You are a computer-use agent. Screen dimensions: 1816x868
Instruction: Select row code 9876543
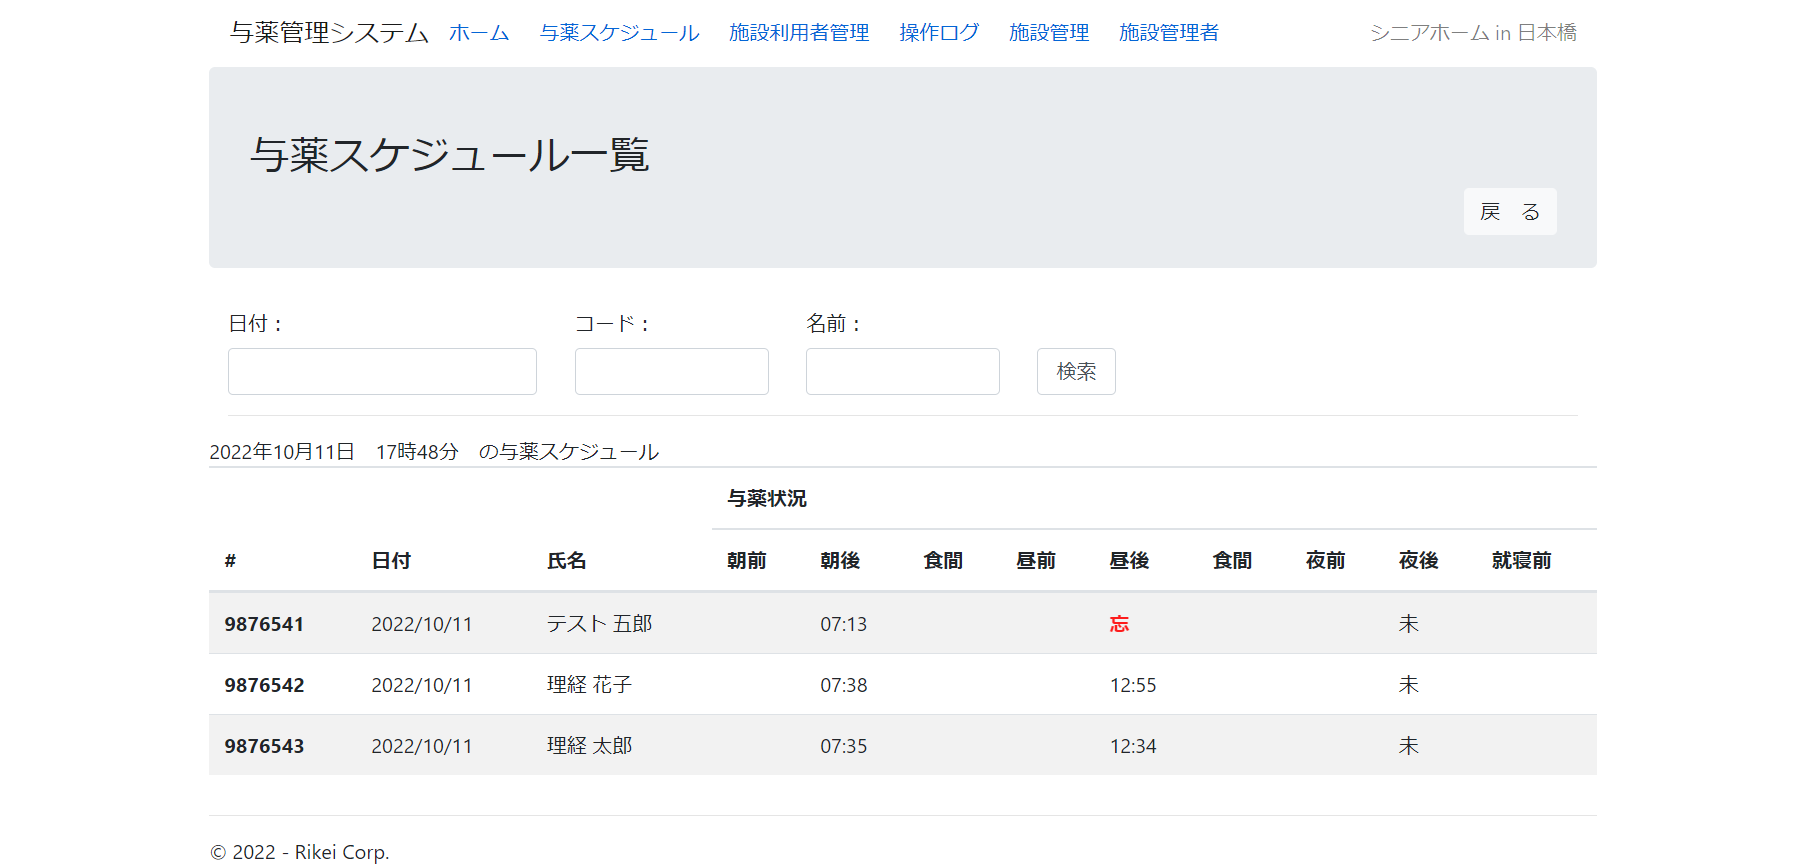point(264,746)
